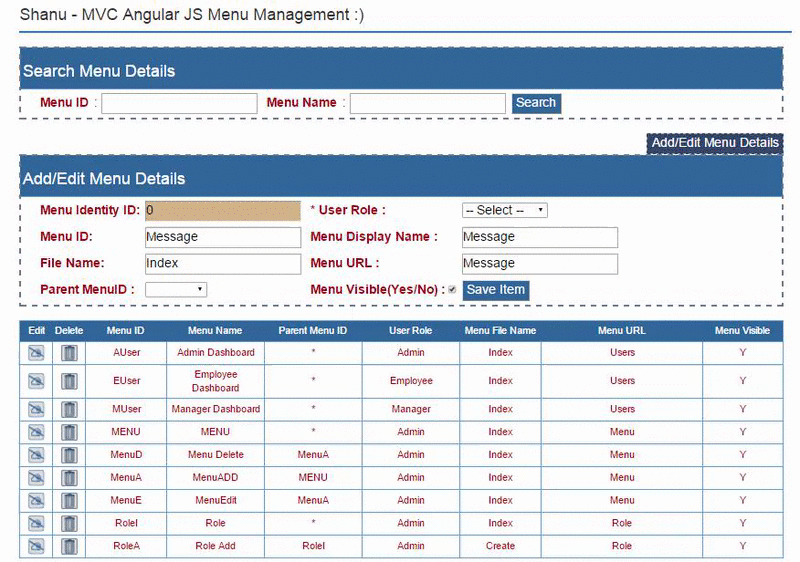
Task: Edit the MenuD Menu Delete row
Action: (x=36, y=454)
